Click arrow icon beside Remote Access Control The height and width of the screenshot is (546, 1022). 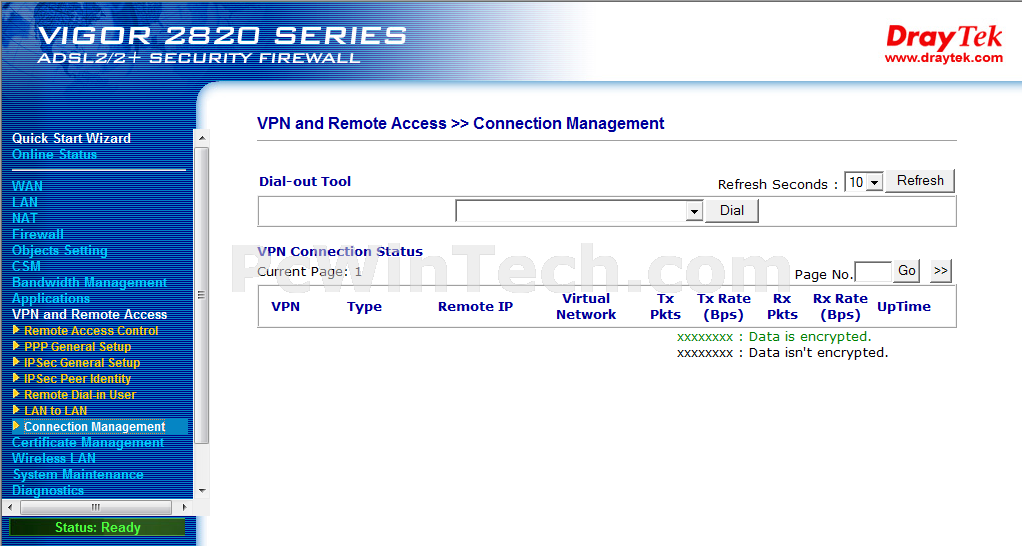[x=16, y=330]
